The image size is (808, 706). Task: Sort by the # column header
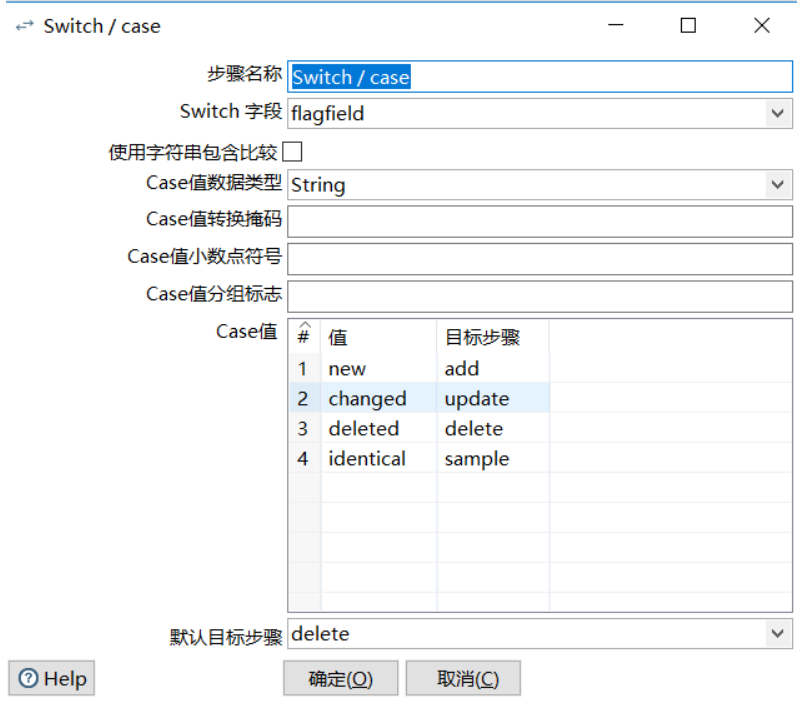[x=304, y=337]
